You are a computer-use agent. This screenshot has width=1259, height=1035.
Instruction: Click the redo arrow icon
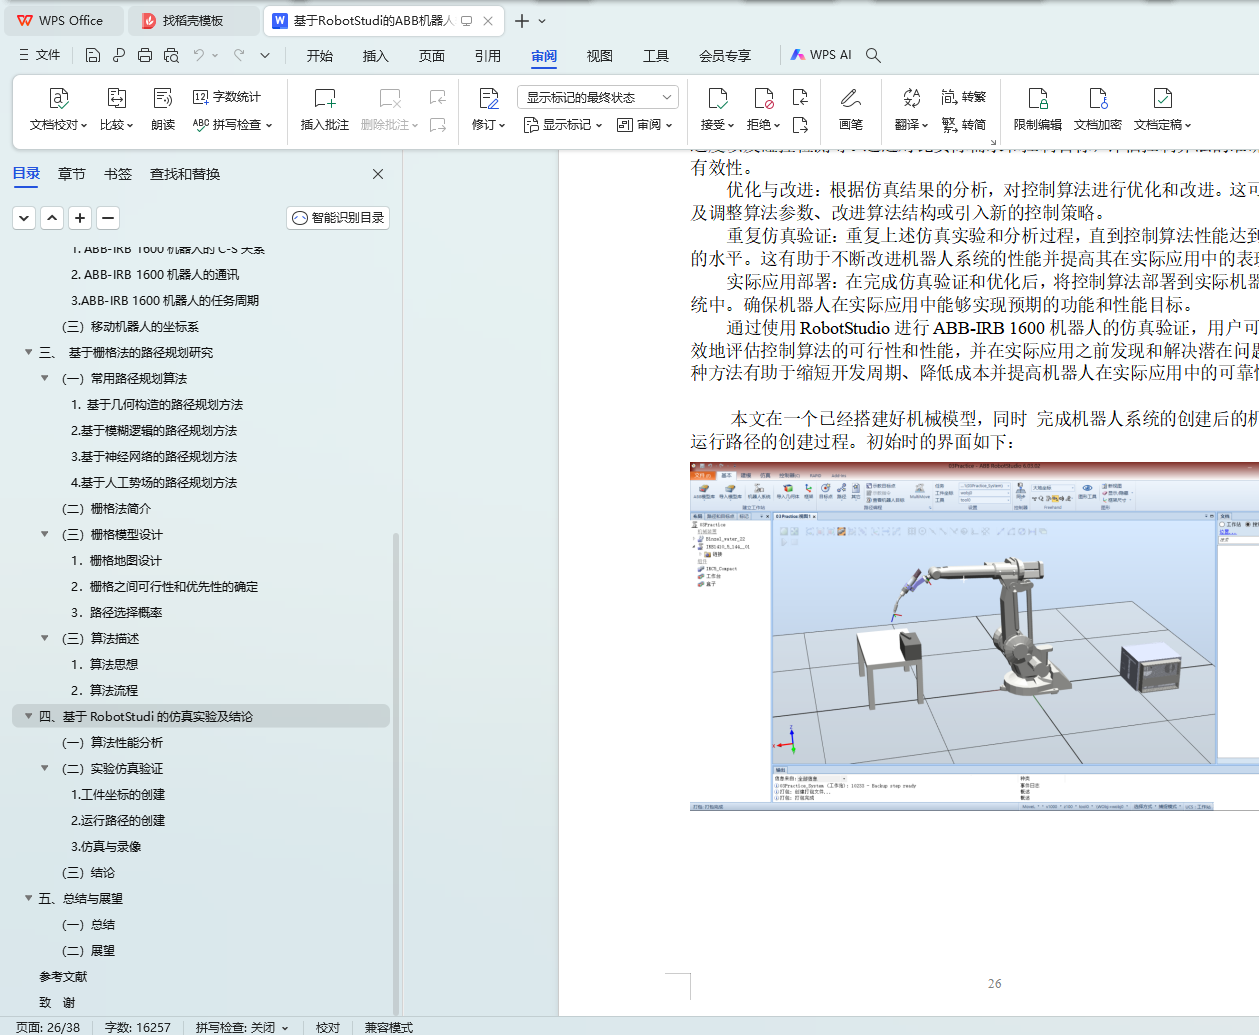238,55
